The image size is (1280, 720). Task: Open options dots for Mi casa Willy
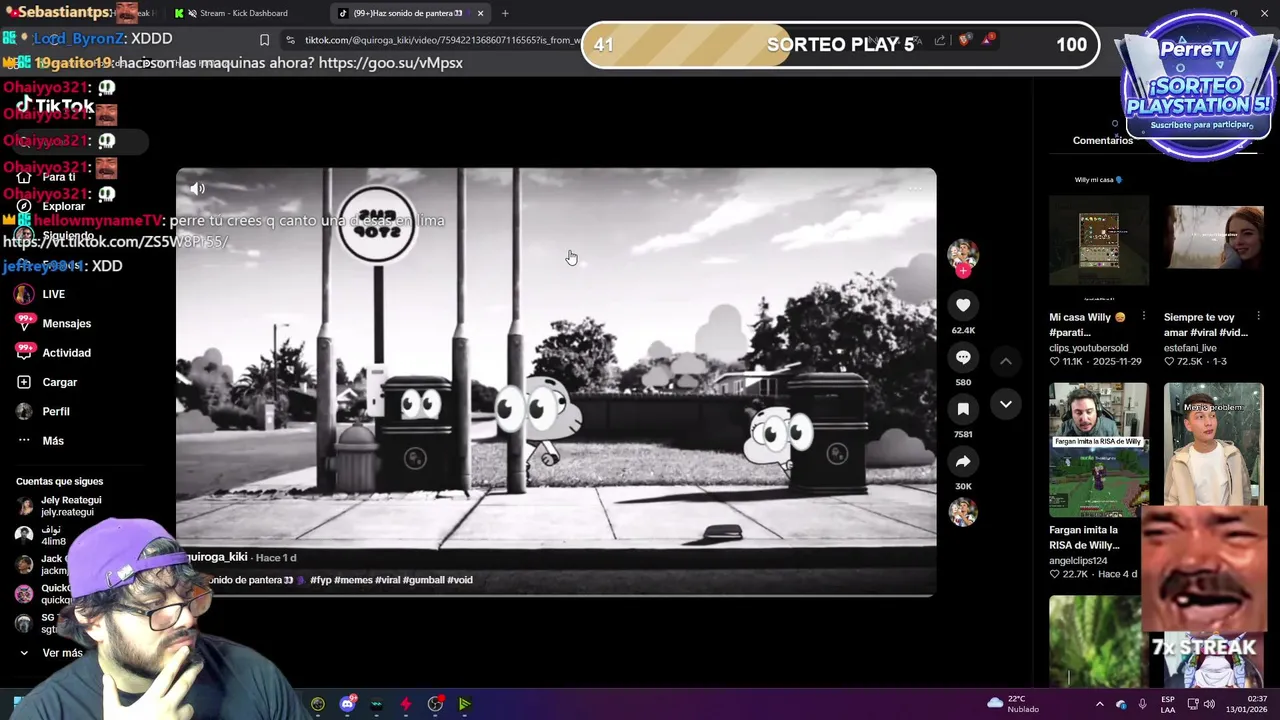[1144, 317]
